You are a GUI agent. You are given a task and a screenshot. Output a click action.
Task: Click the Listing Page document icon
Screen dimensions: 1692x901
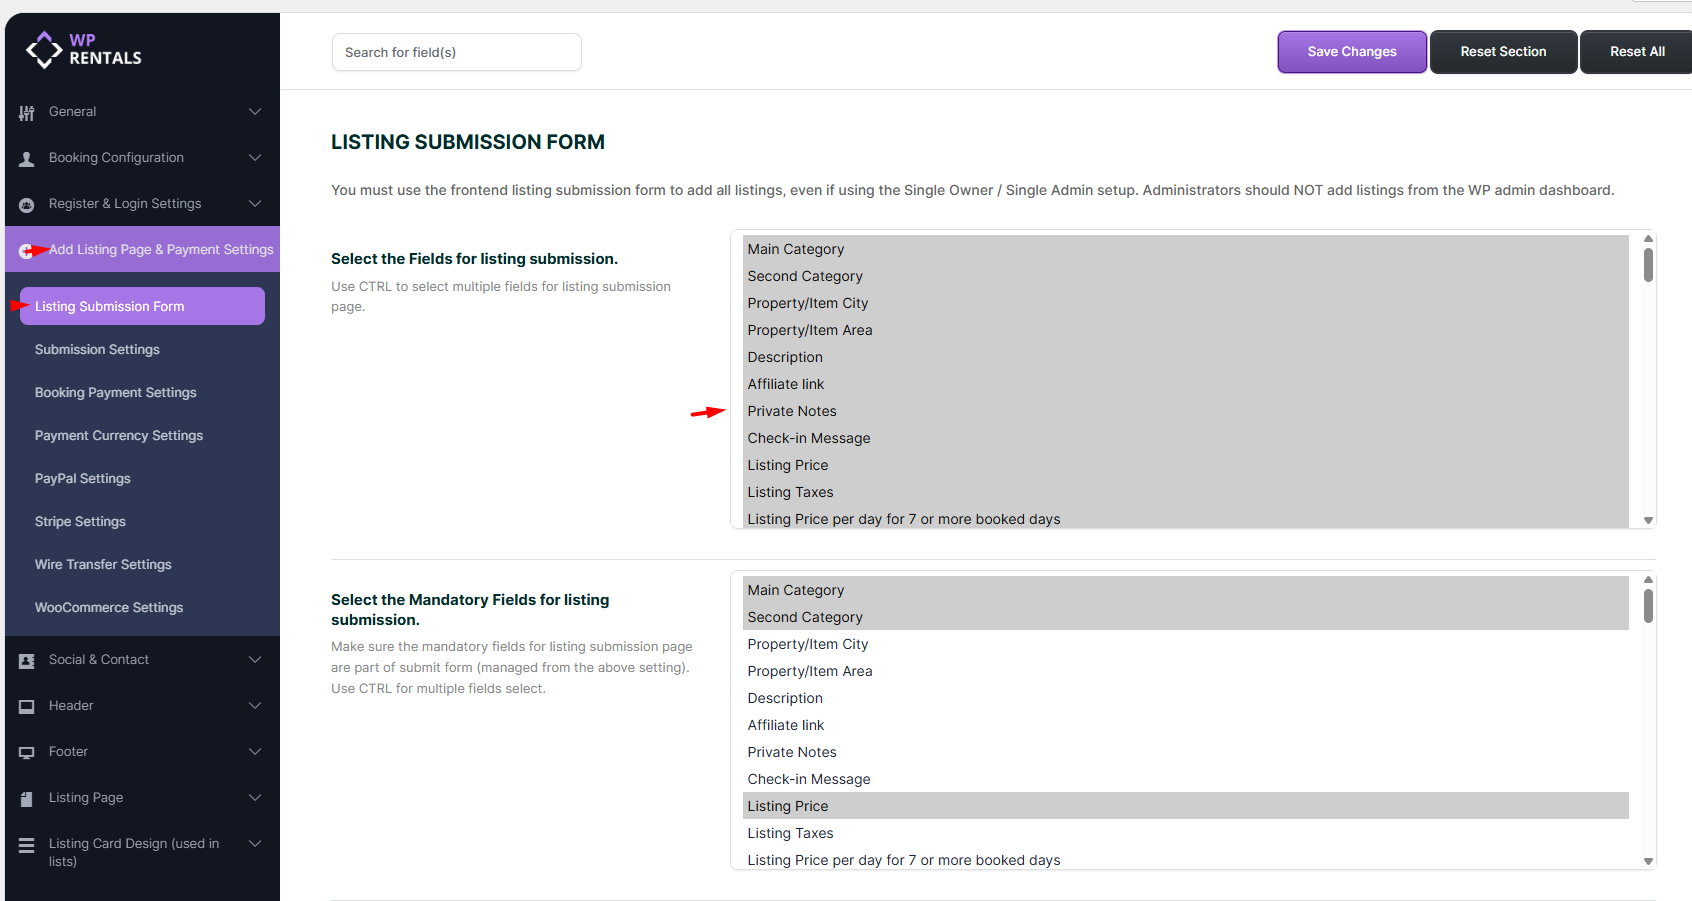(x=27, y=799)
